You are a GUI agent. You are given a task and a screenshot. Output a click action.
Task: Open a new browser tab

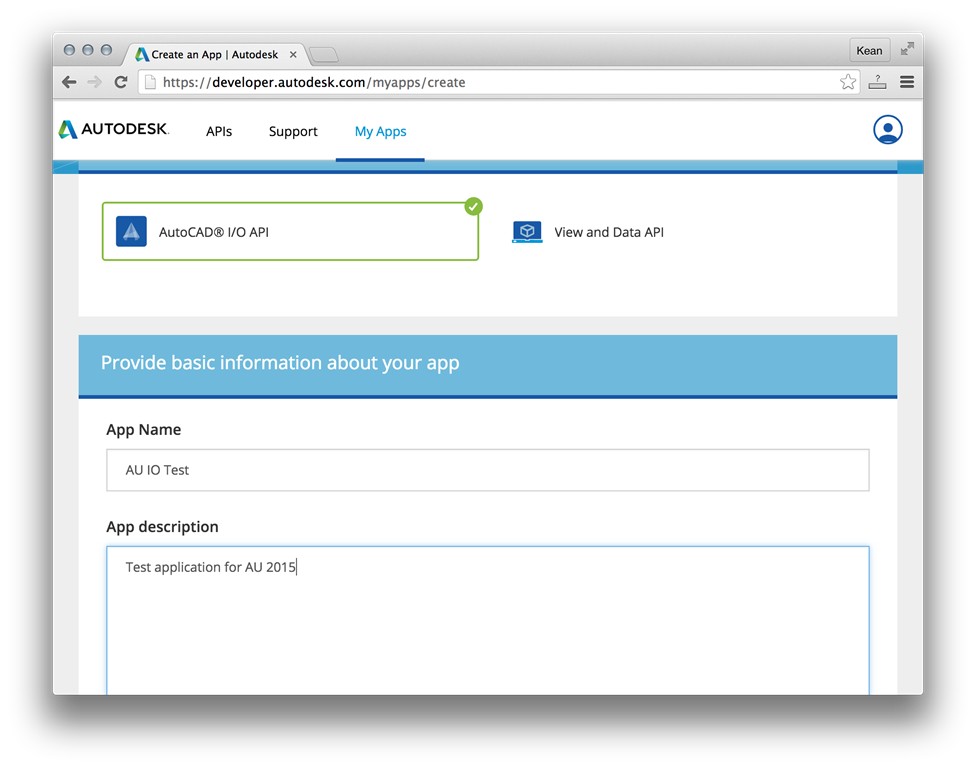(323, 54)
